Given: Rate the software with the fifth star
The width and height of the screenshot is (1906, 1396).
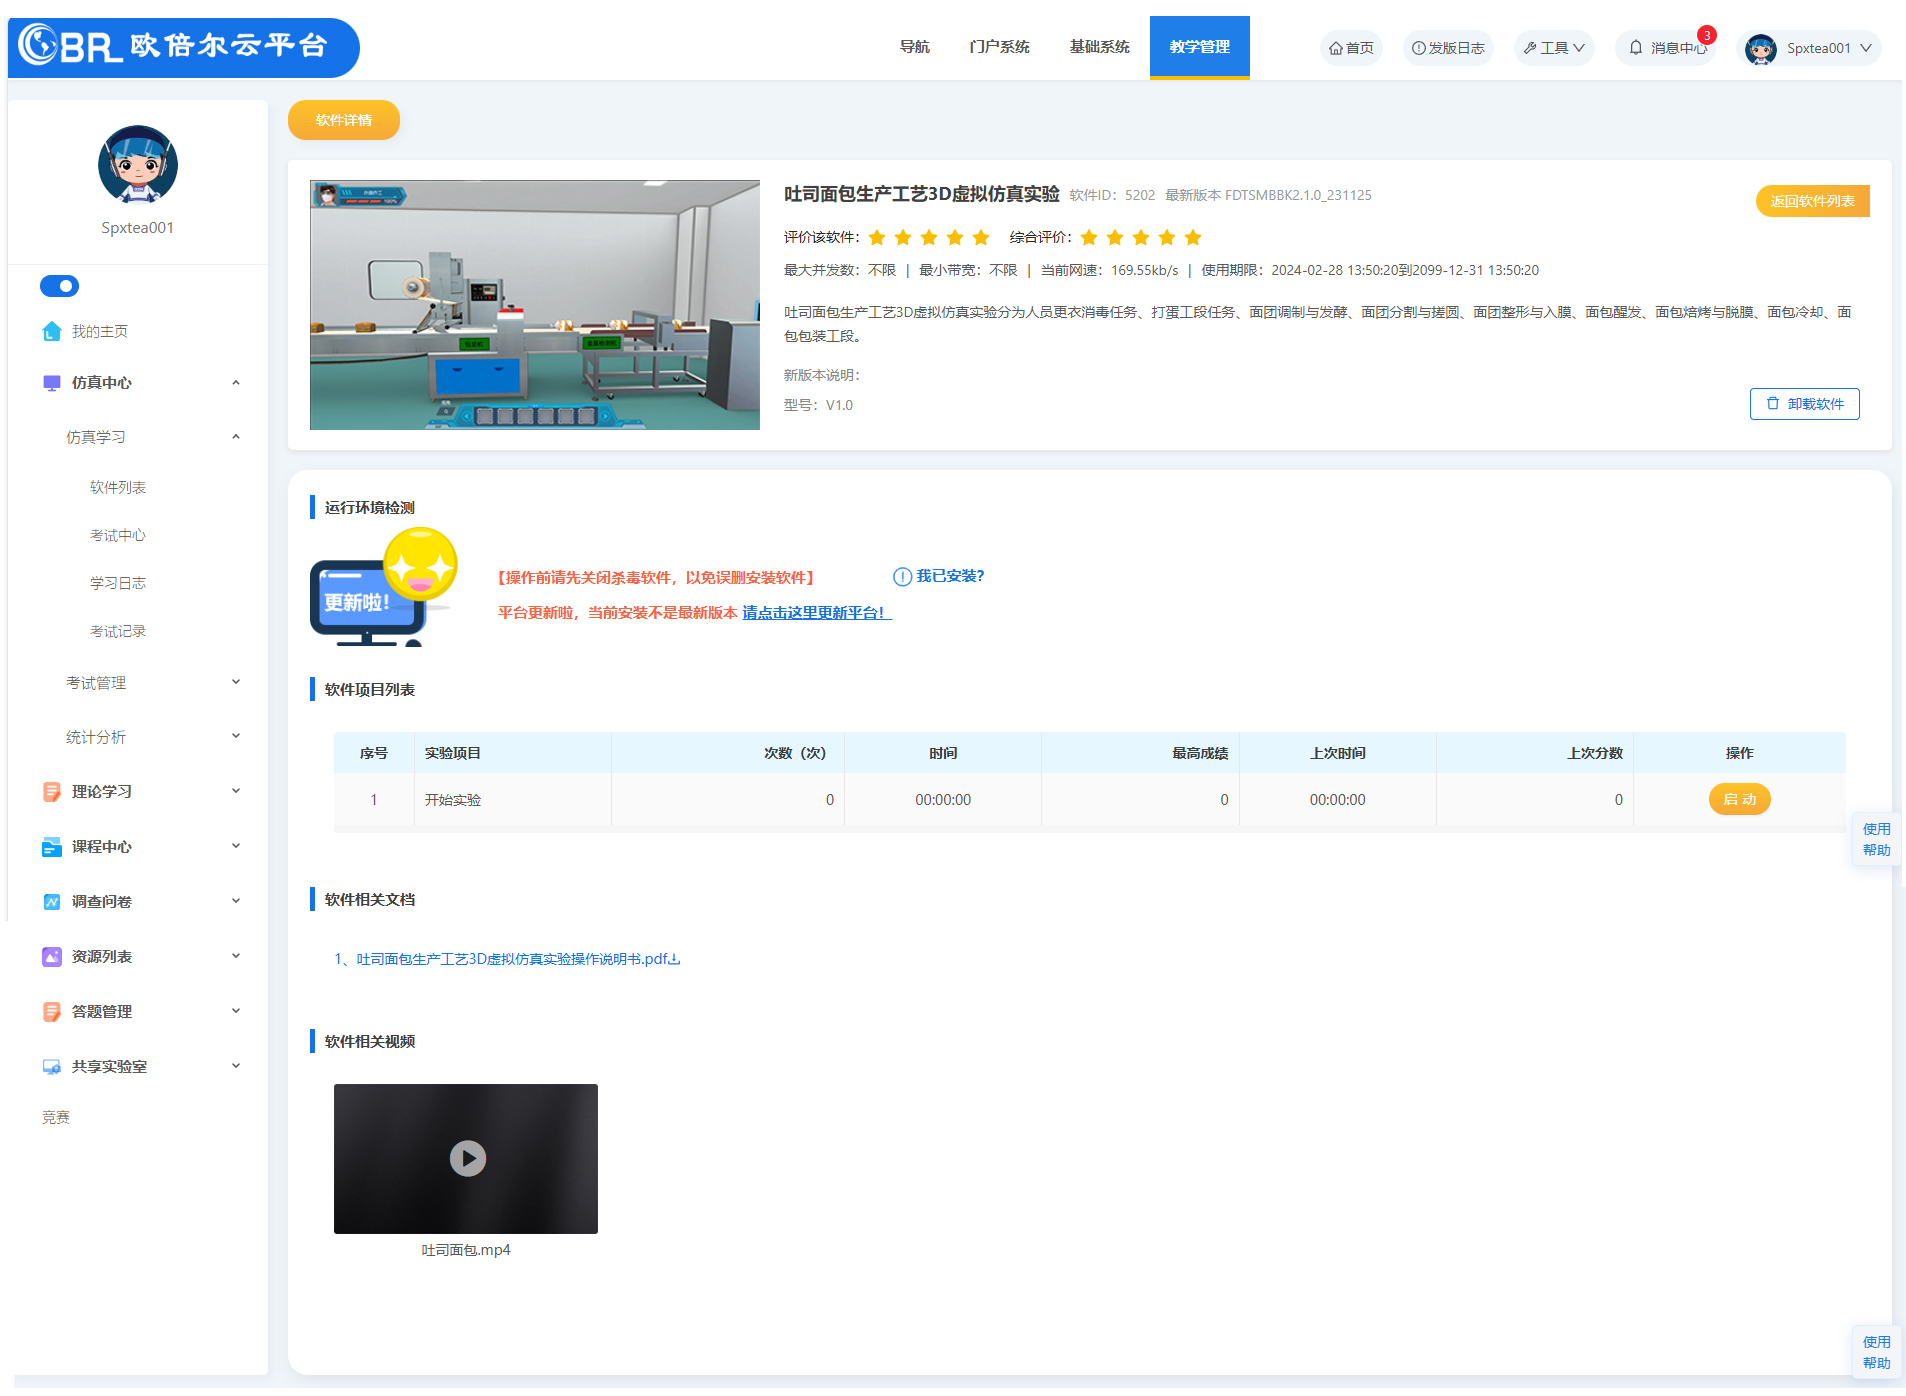Looking at the screenshot, I should coord(981,237).
